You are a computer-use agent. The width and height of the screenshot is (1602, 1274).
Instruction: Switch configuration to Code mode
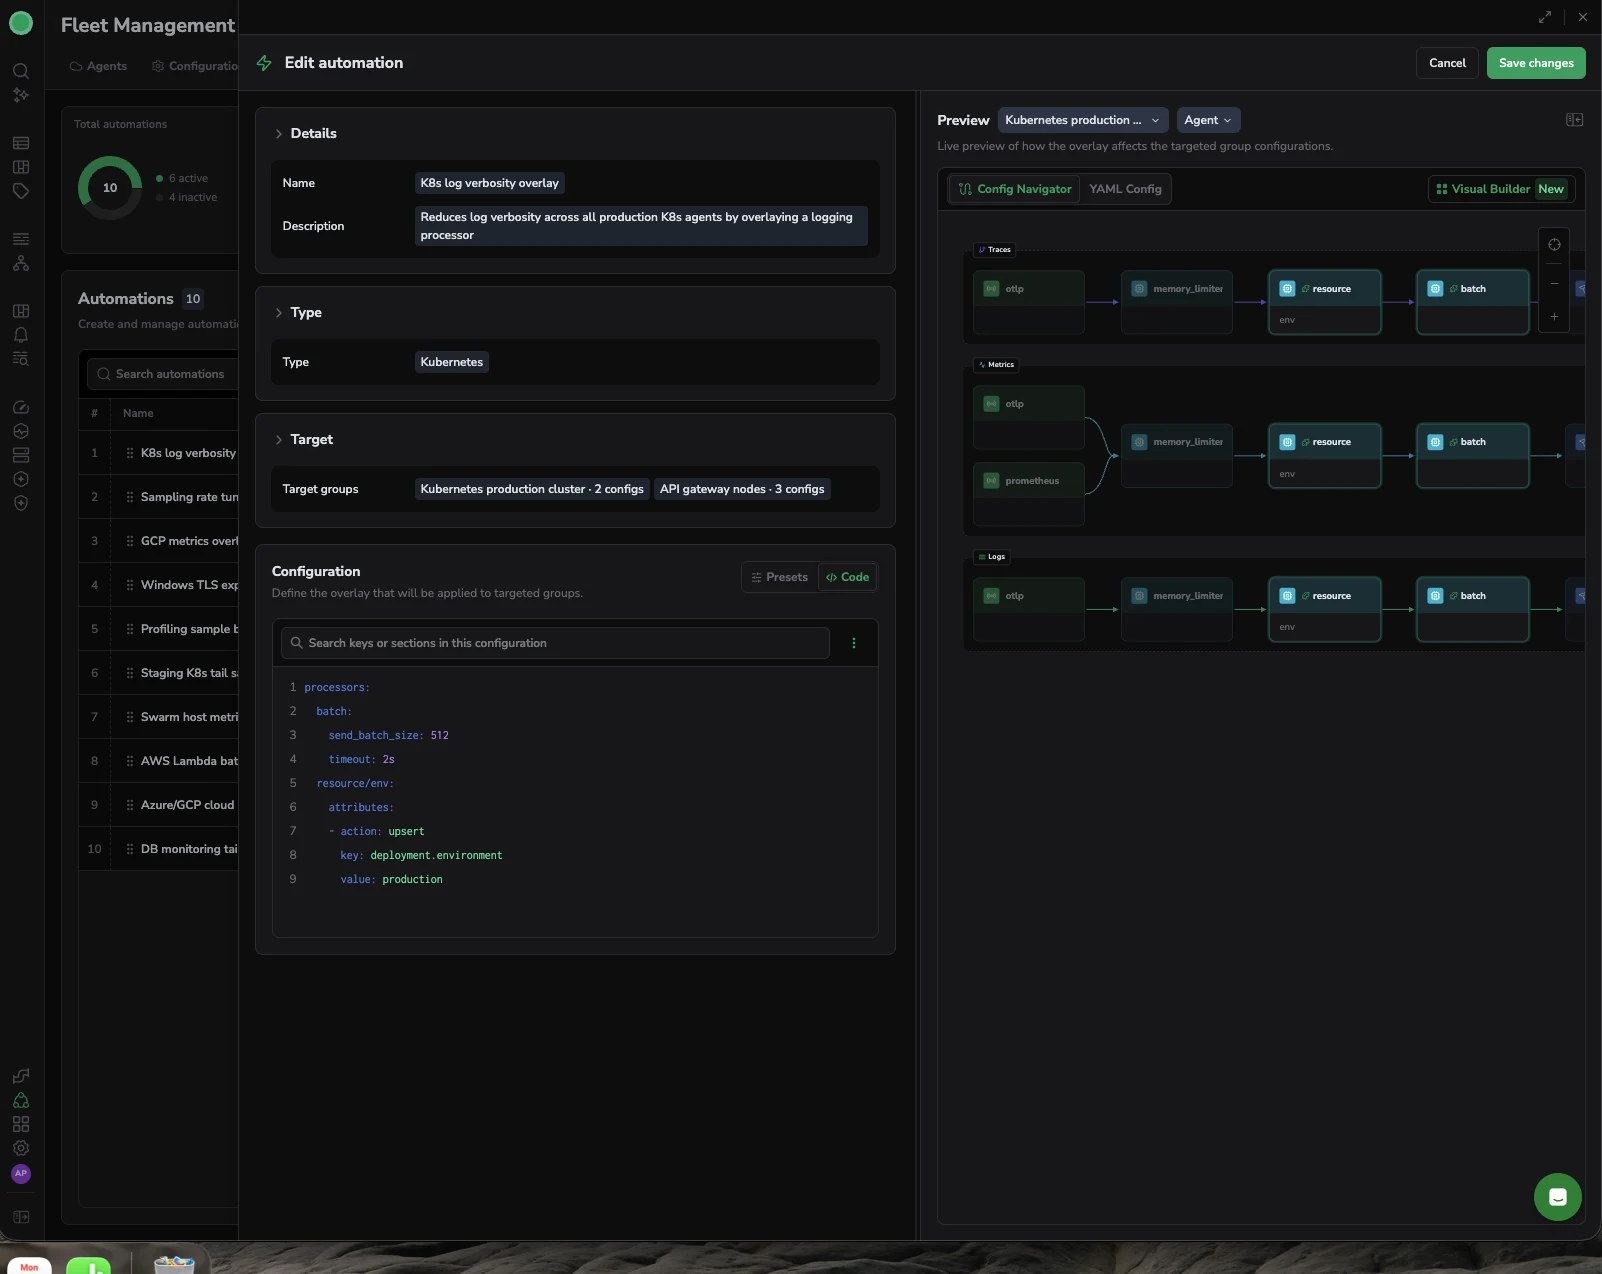point(847,577)
